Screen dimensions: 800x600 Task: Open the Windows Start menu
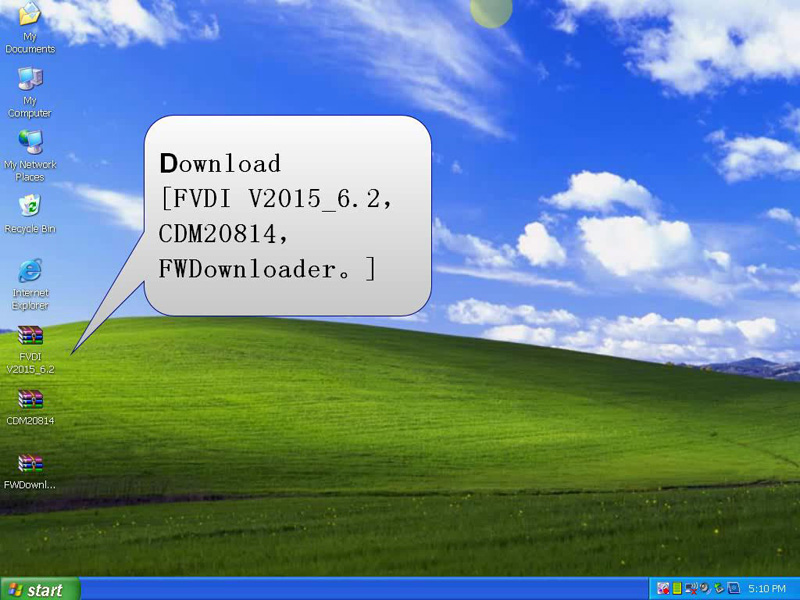pos(40,589)
